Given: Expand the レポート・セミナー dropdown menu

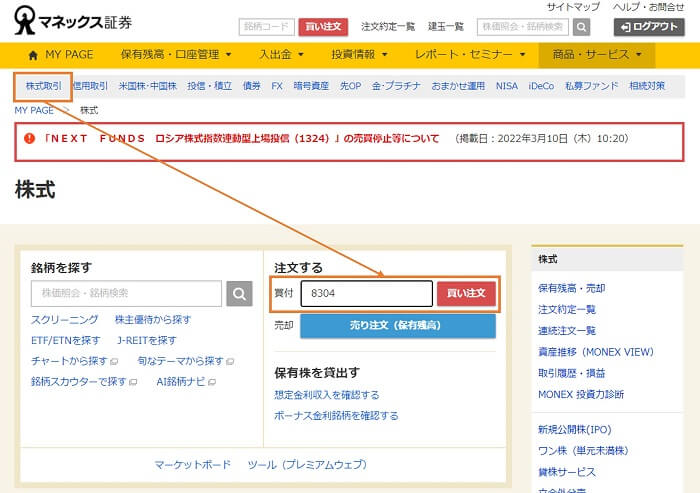Looking at the screenshot, I should pyautogui.click(x=470, y=55).
